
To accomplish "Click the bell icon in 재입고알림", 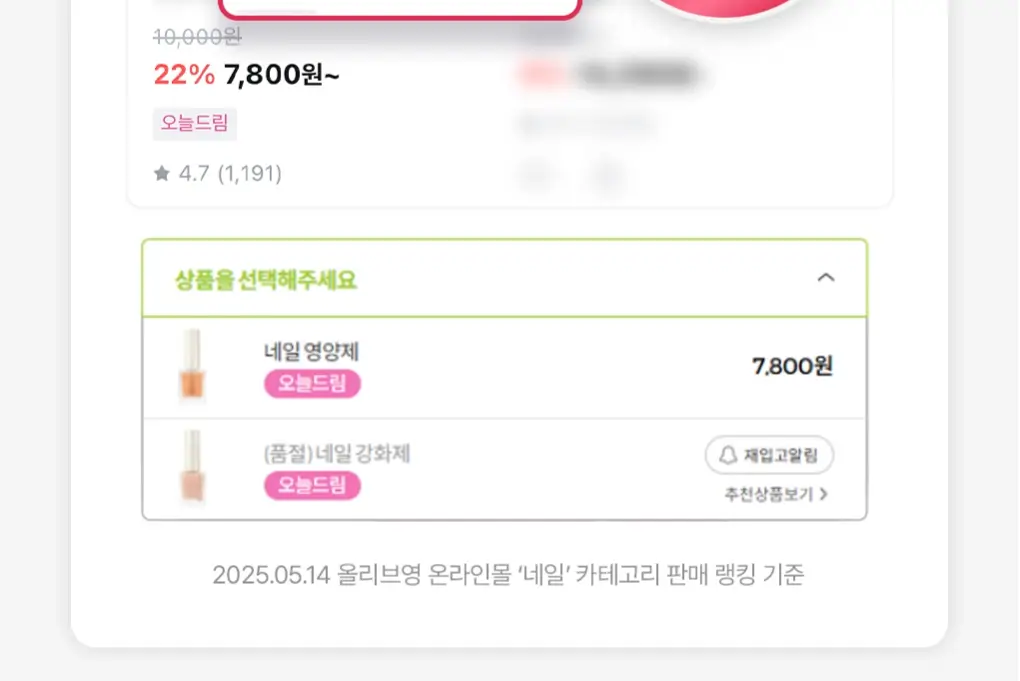I will (728, 455).
